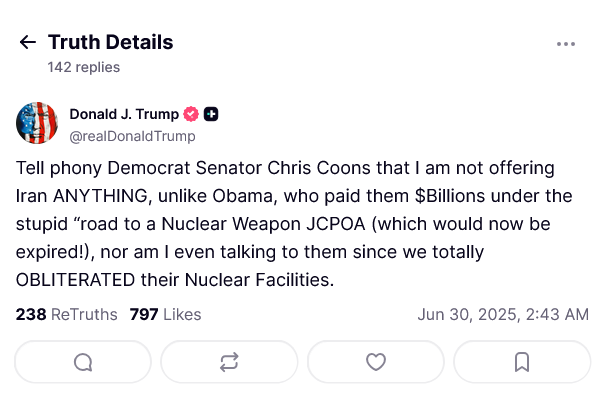Click the word JCPOA in the post
606x398 pixels.
click(x=336, y=224)
